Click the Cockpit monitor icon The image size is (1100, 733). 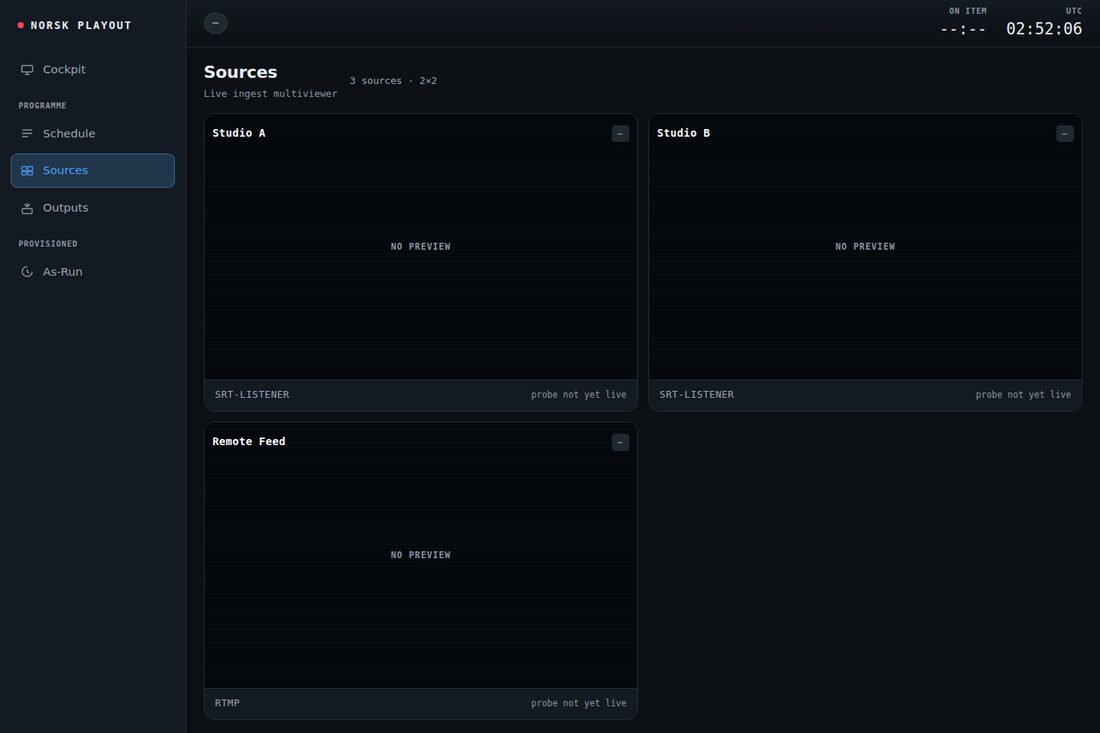click(27, 69)
